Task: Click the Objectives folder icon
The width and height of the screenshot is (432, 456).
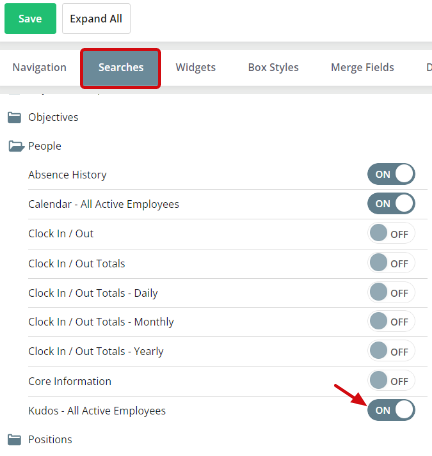Action: click(14, 117)
